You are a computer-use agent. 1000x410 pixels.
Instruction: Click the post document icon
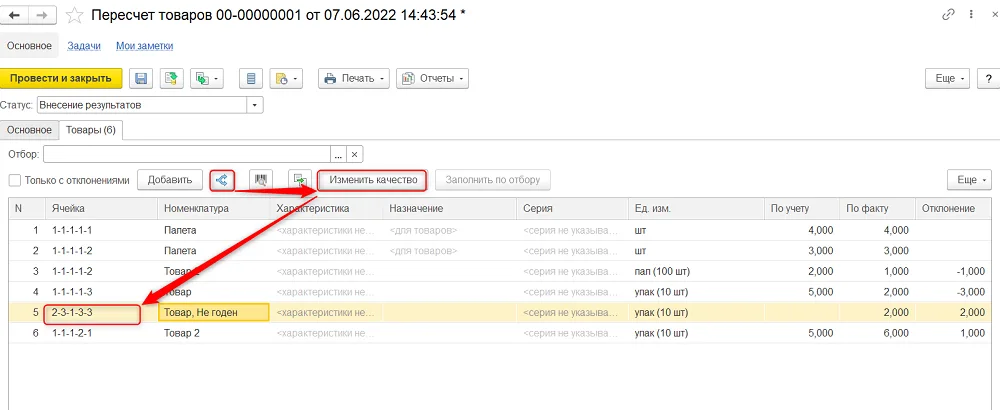(x=172, y=78)
